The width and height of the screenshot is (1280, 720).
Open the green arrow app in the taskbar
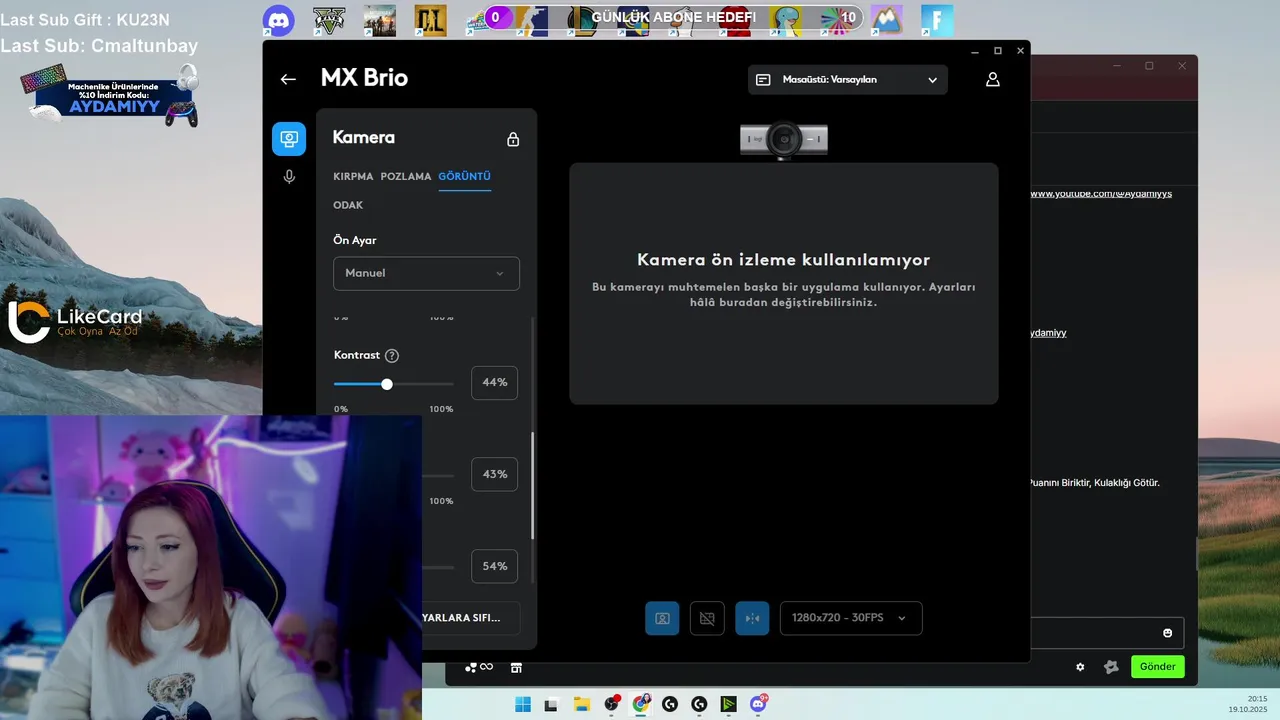click(x=729, y=704)
